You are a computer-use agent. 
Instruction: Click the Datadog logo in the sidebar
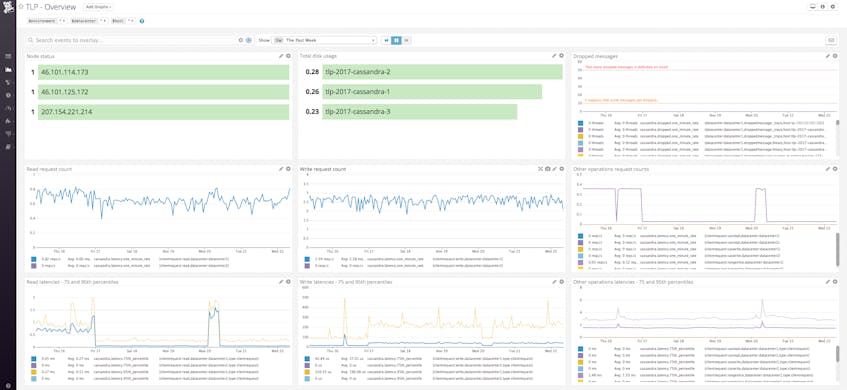coord(8,8)
